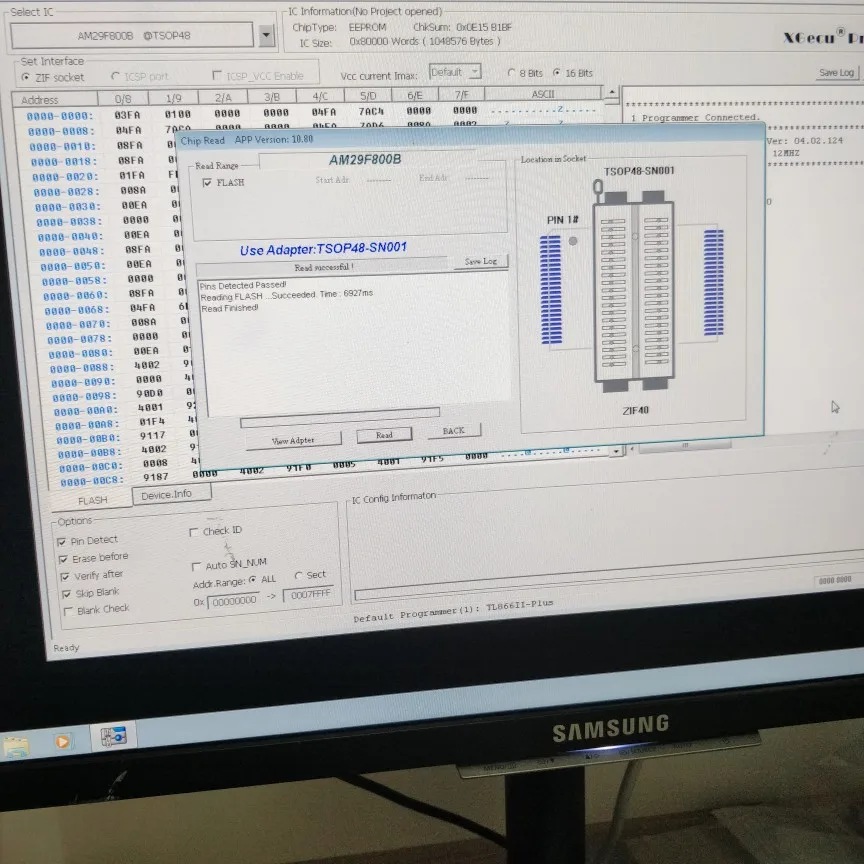Click View Adpter button
This screenshot has height=864, width=864.
[293, 440]
